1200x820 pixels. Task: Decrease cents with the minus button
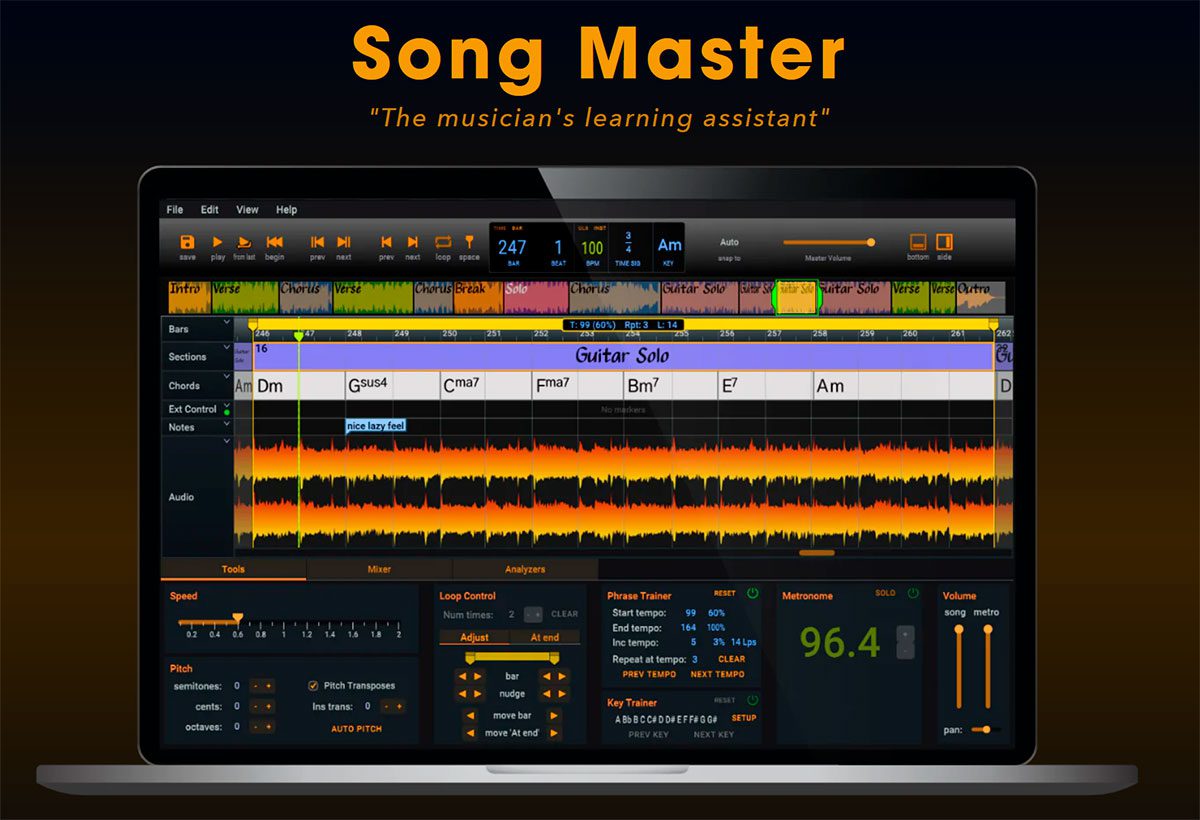254,706
